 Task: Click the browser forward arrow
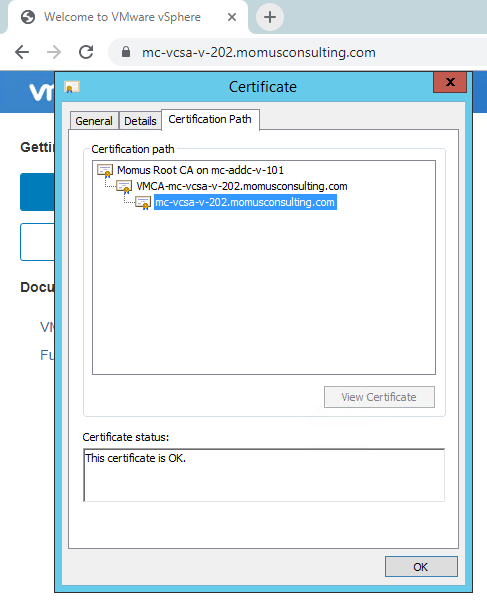click(x=54, y=52)
